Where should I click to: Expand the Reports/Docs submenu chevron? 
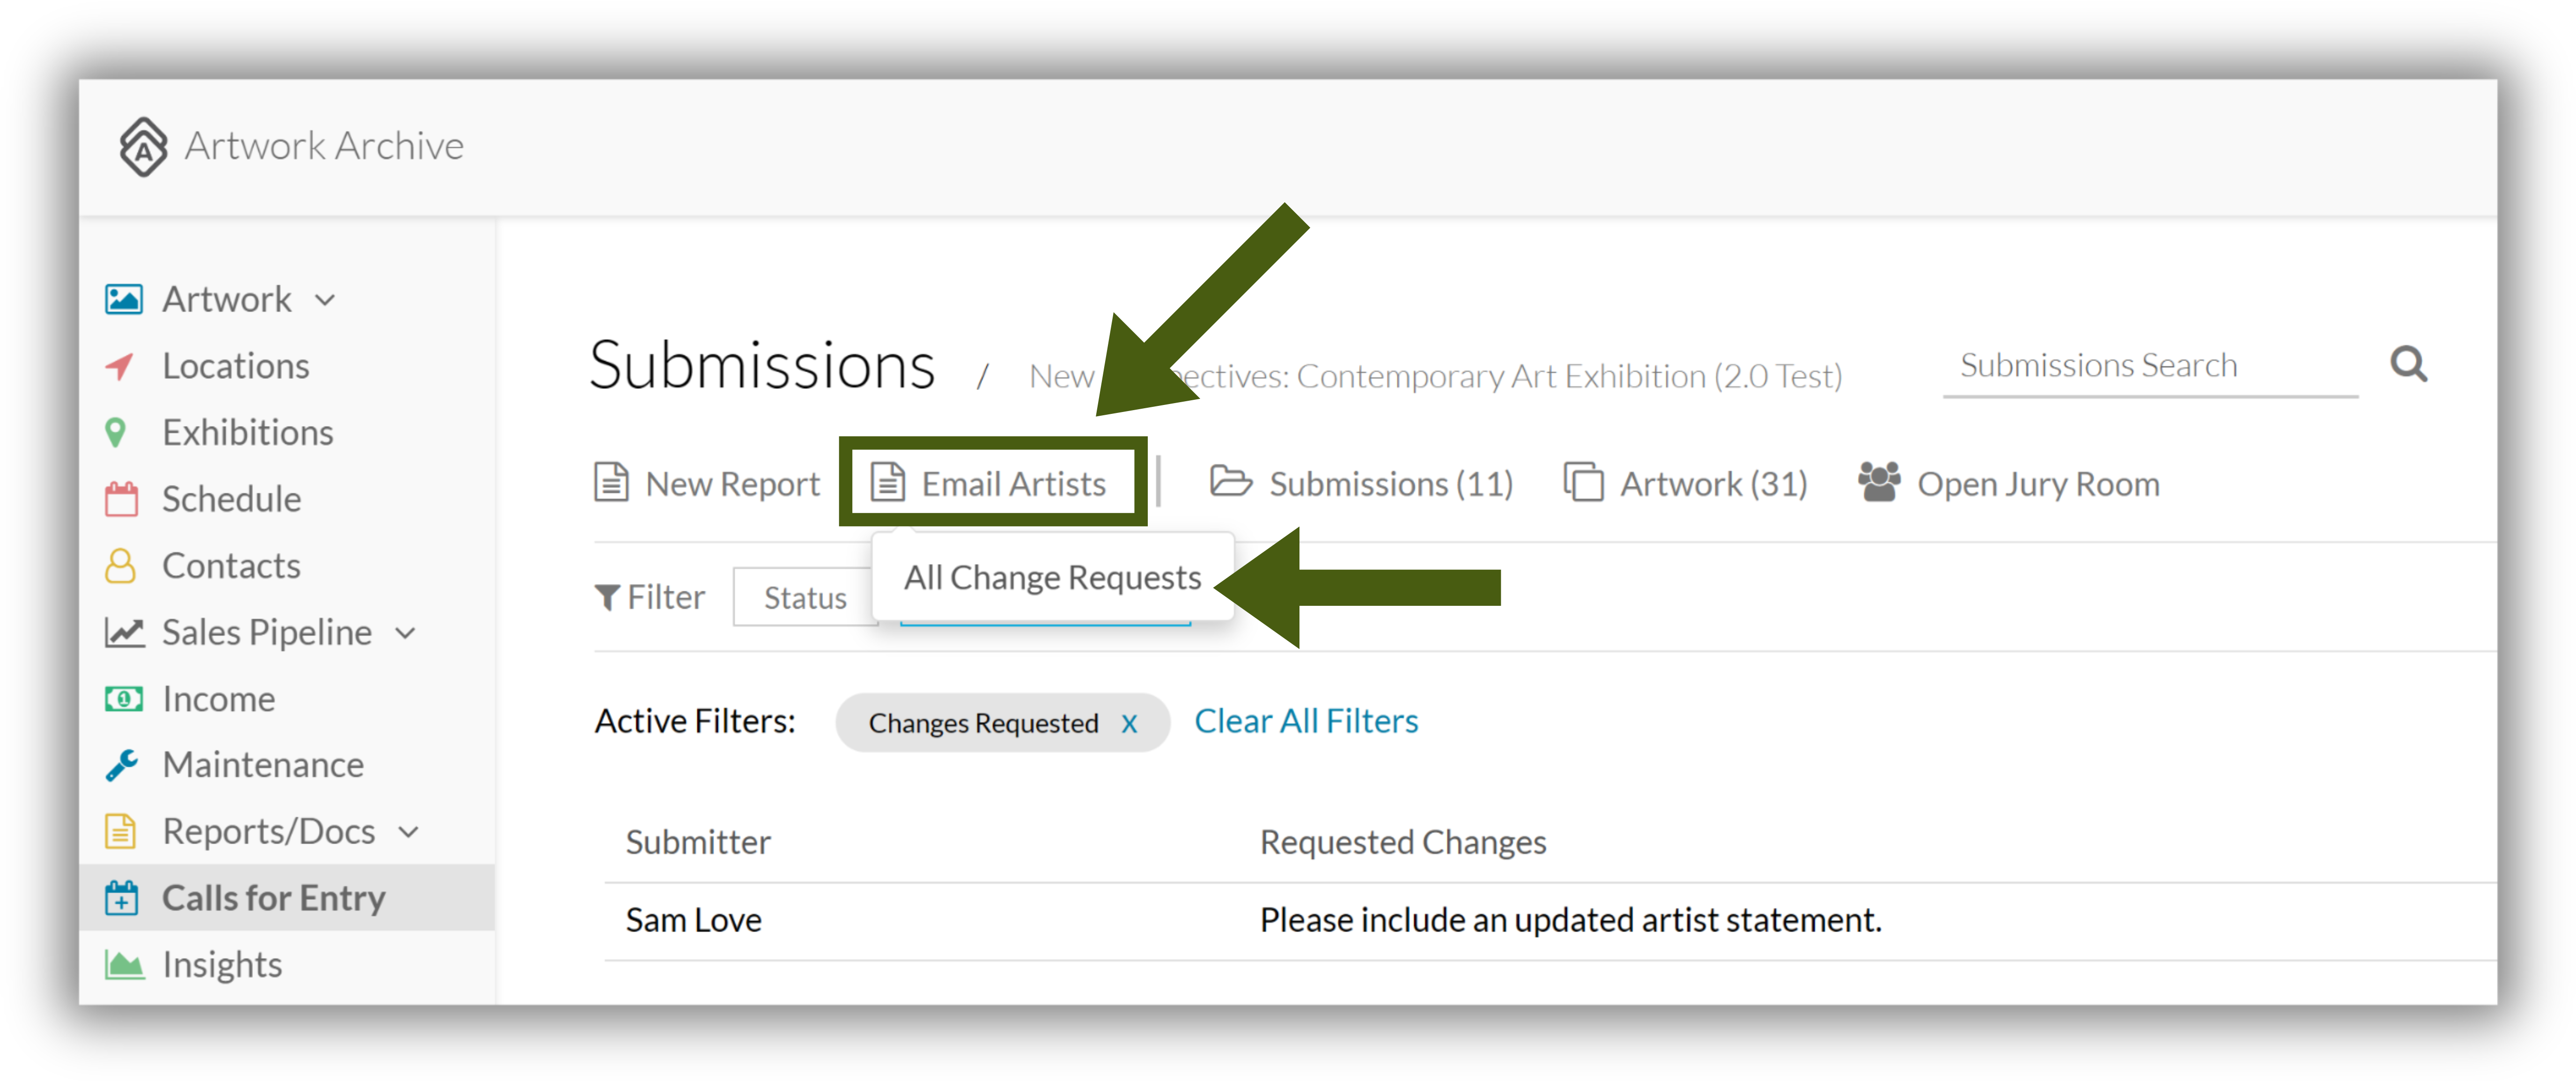(408, 831)
